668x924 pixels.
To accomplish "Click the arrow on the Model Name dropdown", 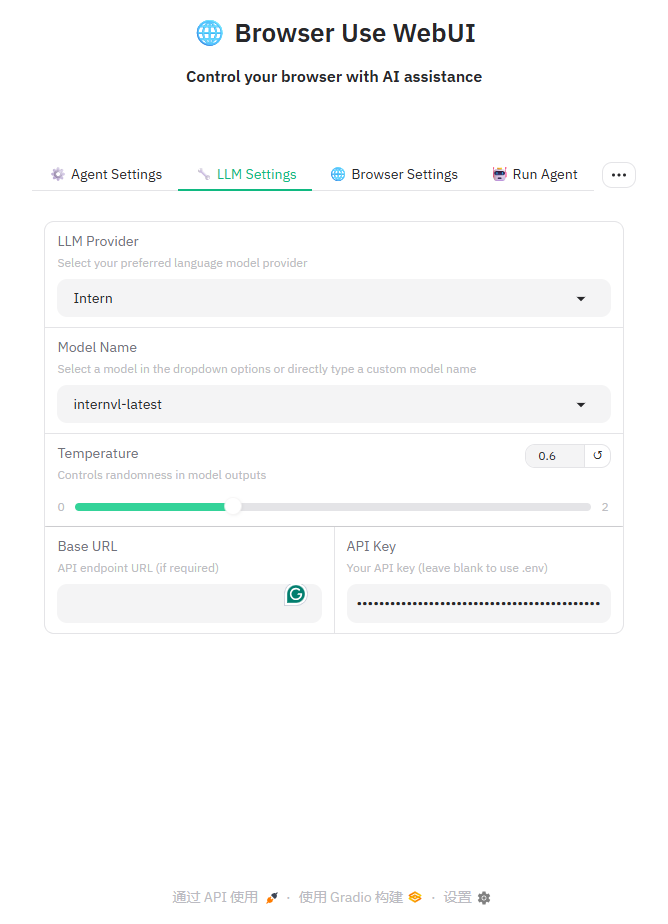I will point(581,405).
